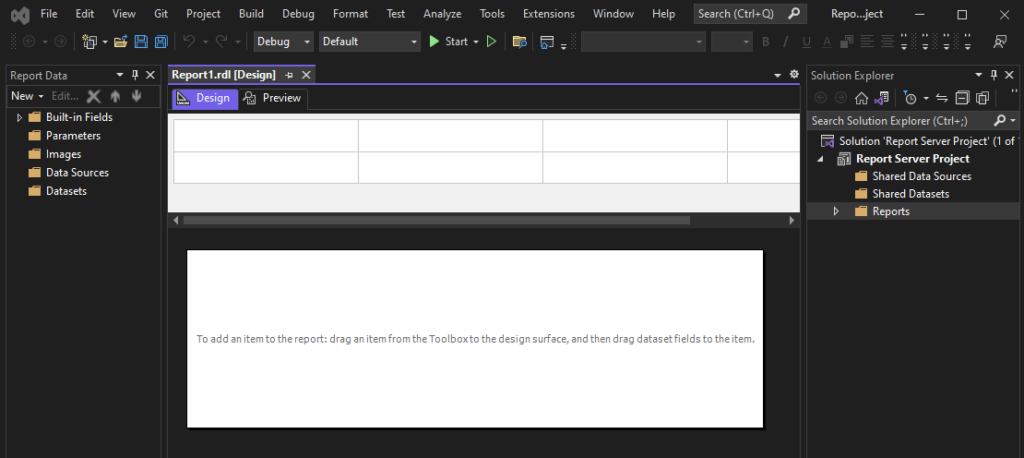
Task: Expand the Built-in Fields node
Action: tap(19, 118)
